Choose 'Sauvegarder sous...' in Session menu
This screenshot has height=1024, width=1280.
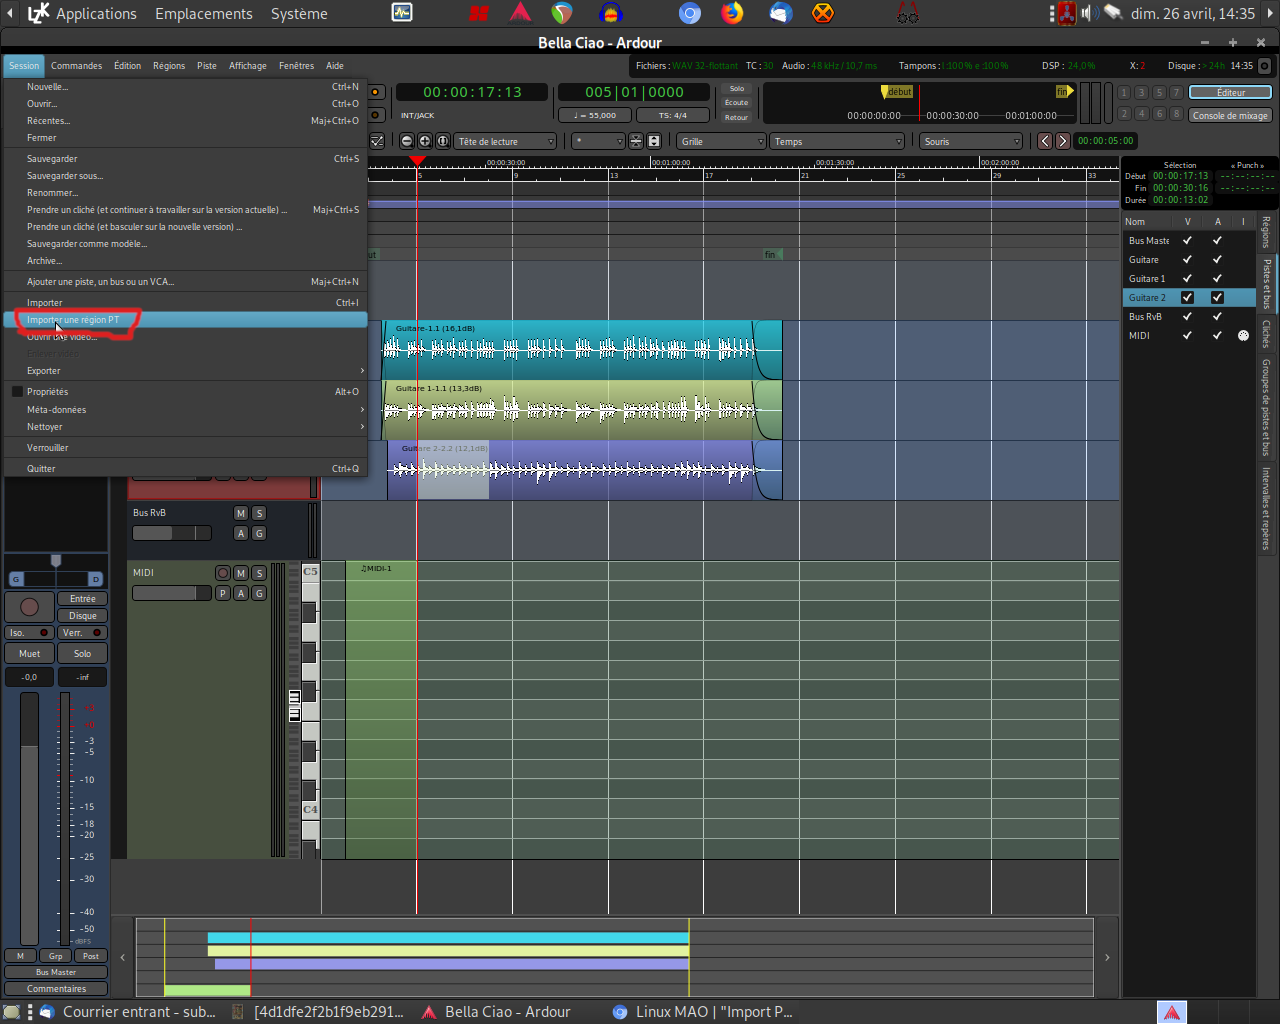click(x=65, y=176)
